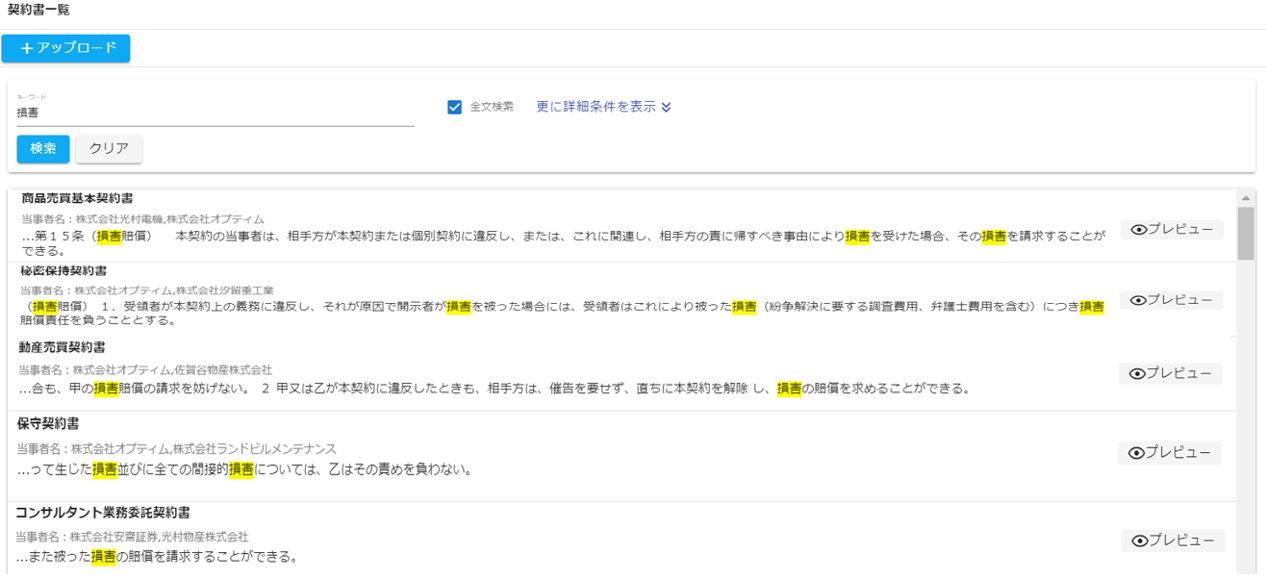Click snippet beginning …って生じた損害並びに全ての間接的損害
The width and height of the screenshot is (1266, 581).
point(244,469)
